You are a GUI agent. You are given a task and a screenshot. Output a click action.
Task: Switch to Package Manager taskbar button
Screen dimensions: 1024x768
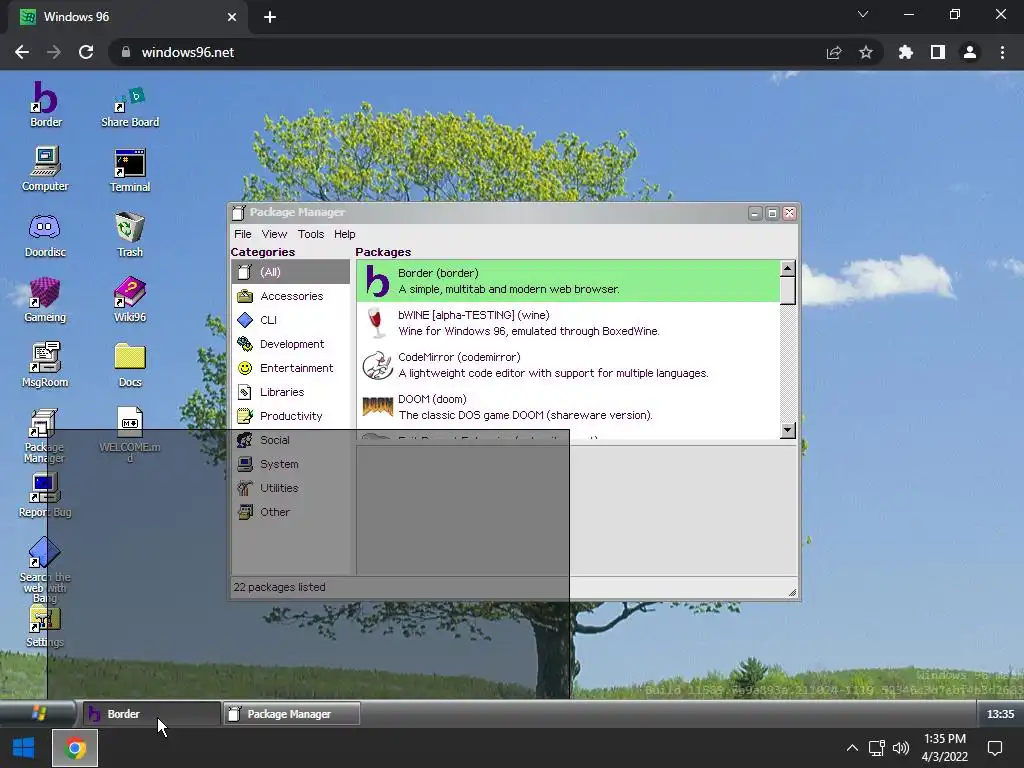click(x=291, y=714)
